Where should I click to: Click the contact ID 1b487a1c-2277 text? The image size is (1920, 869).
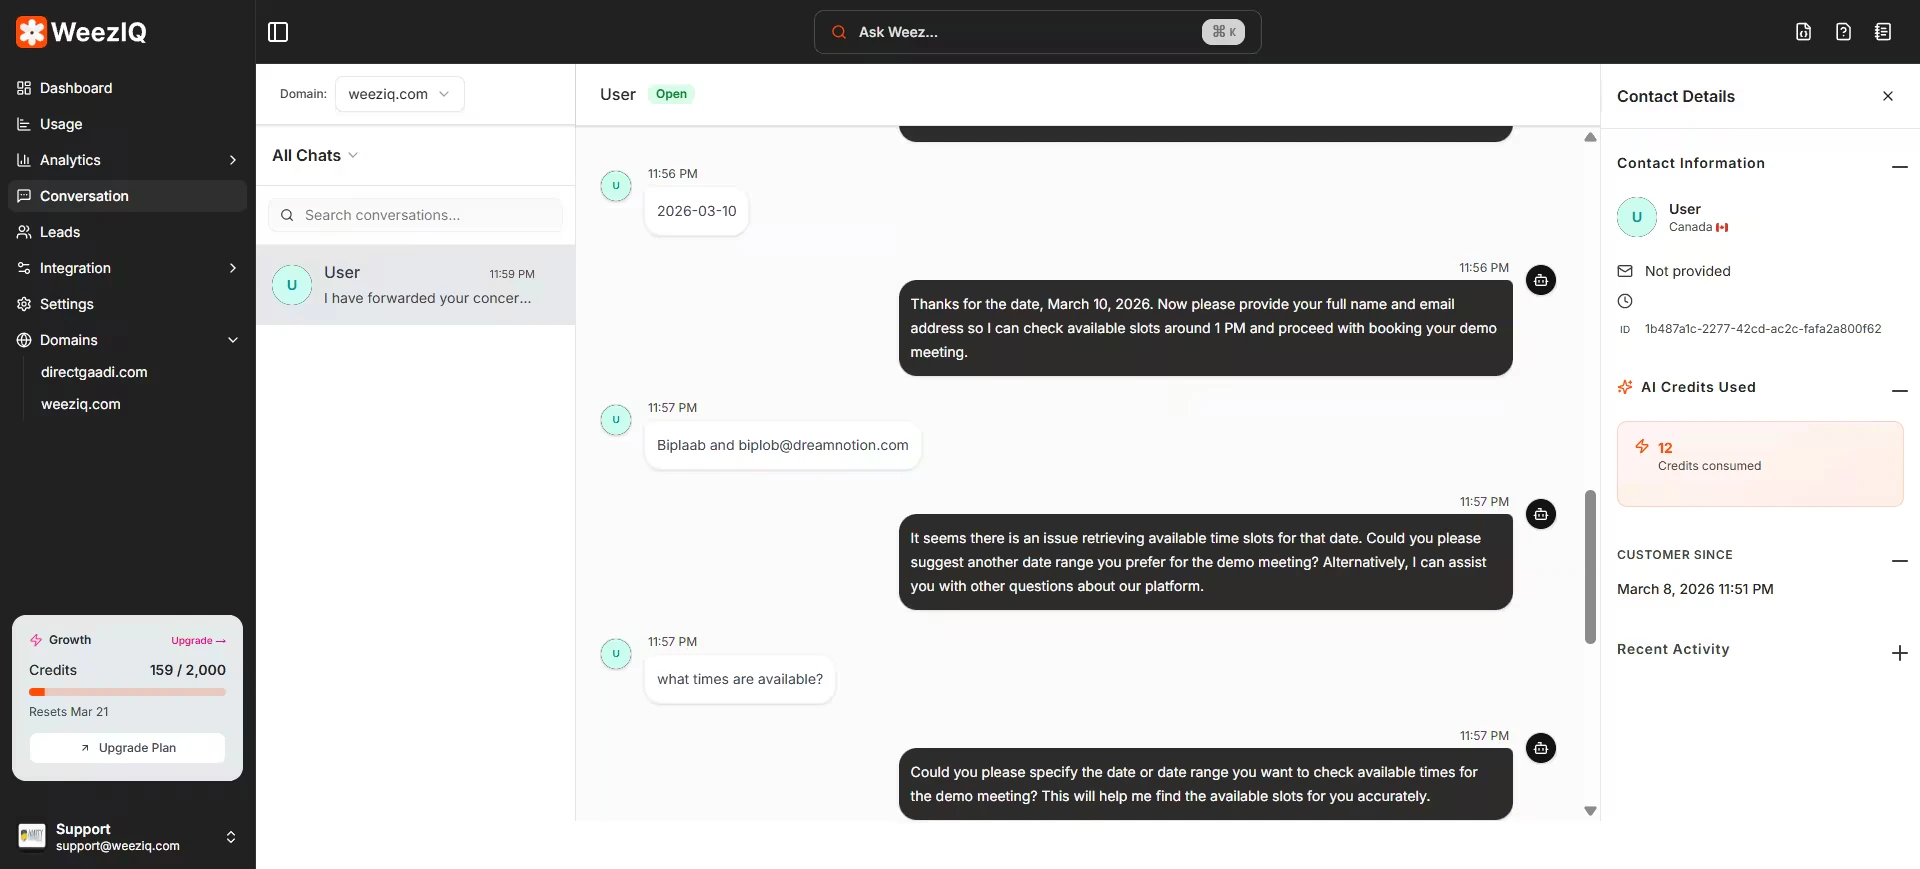(1763, 329)
